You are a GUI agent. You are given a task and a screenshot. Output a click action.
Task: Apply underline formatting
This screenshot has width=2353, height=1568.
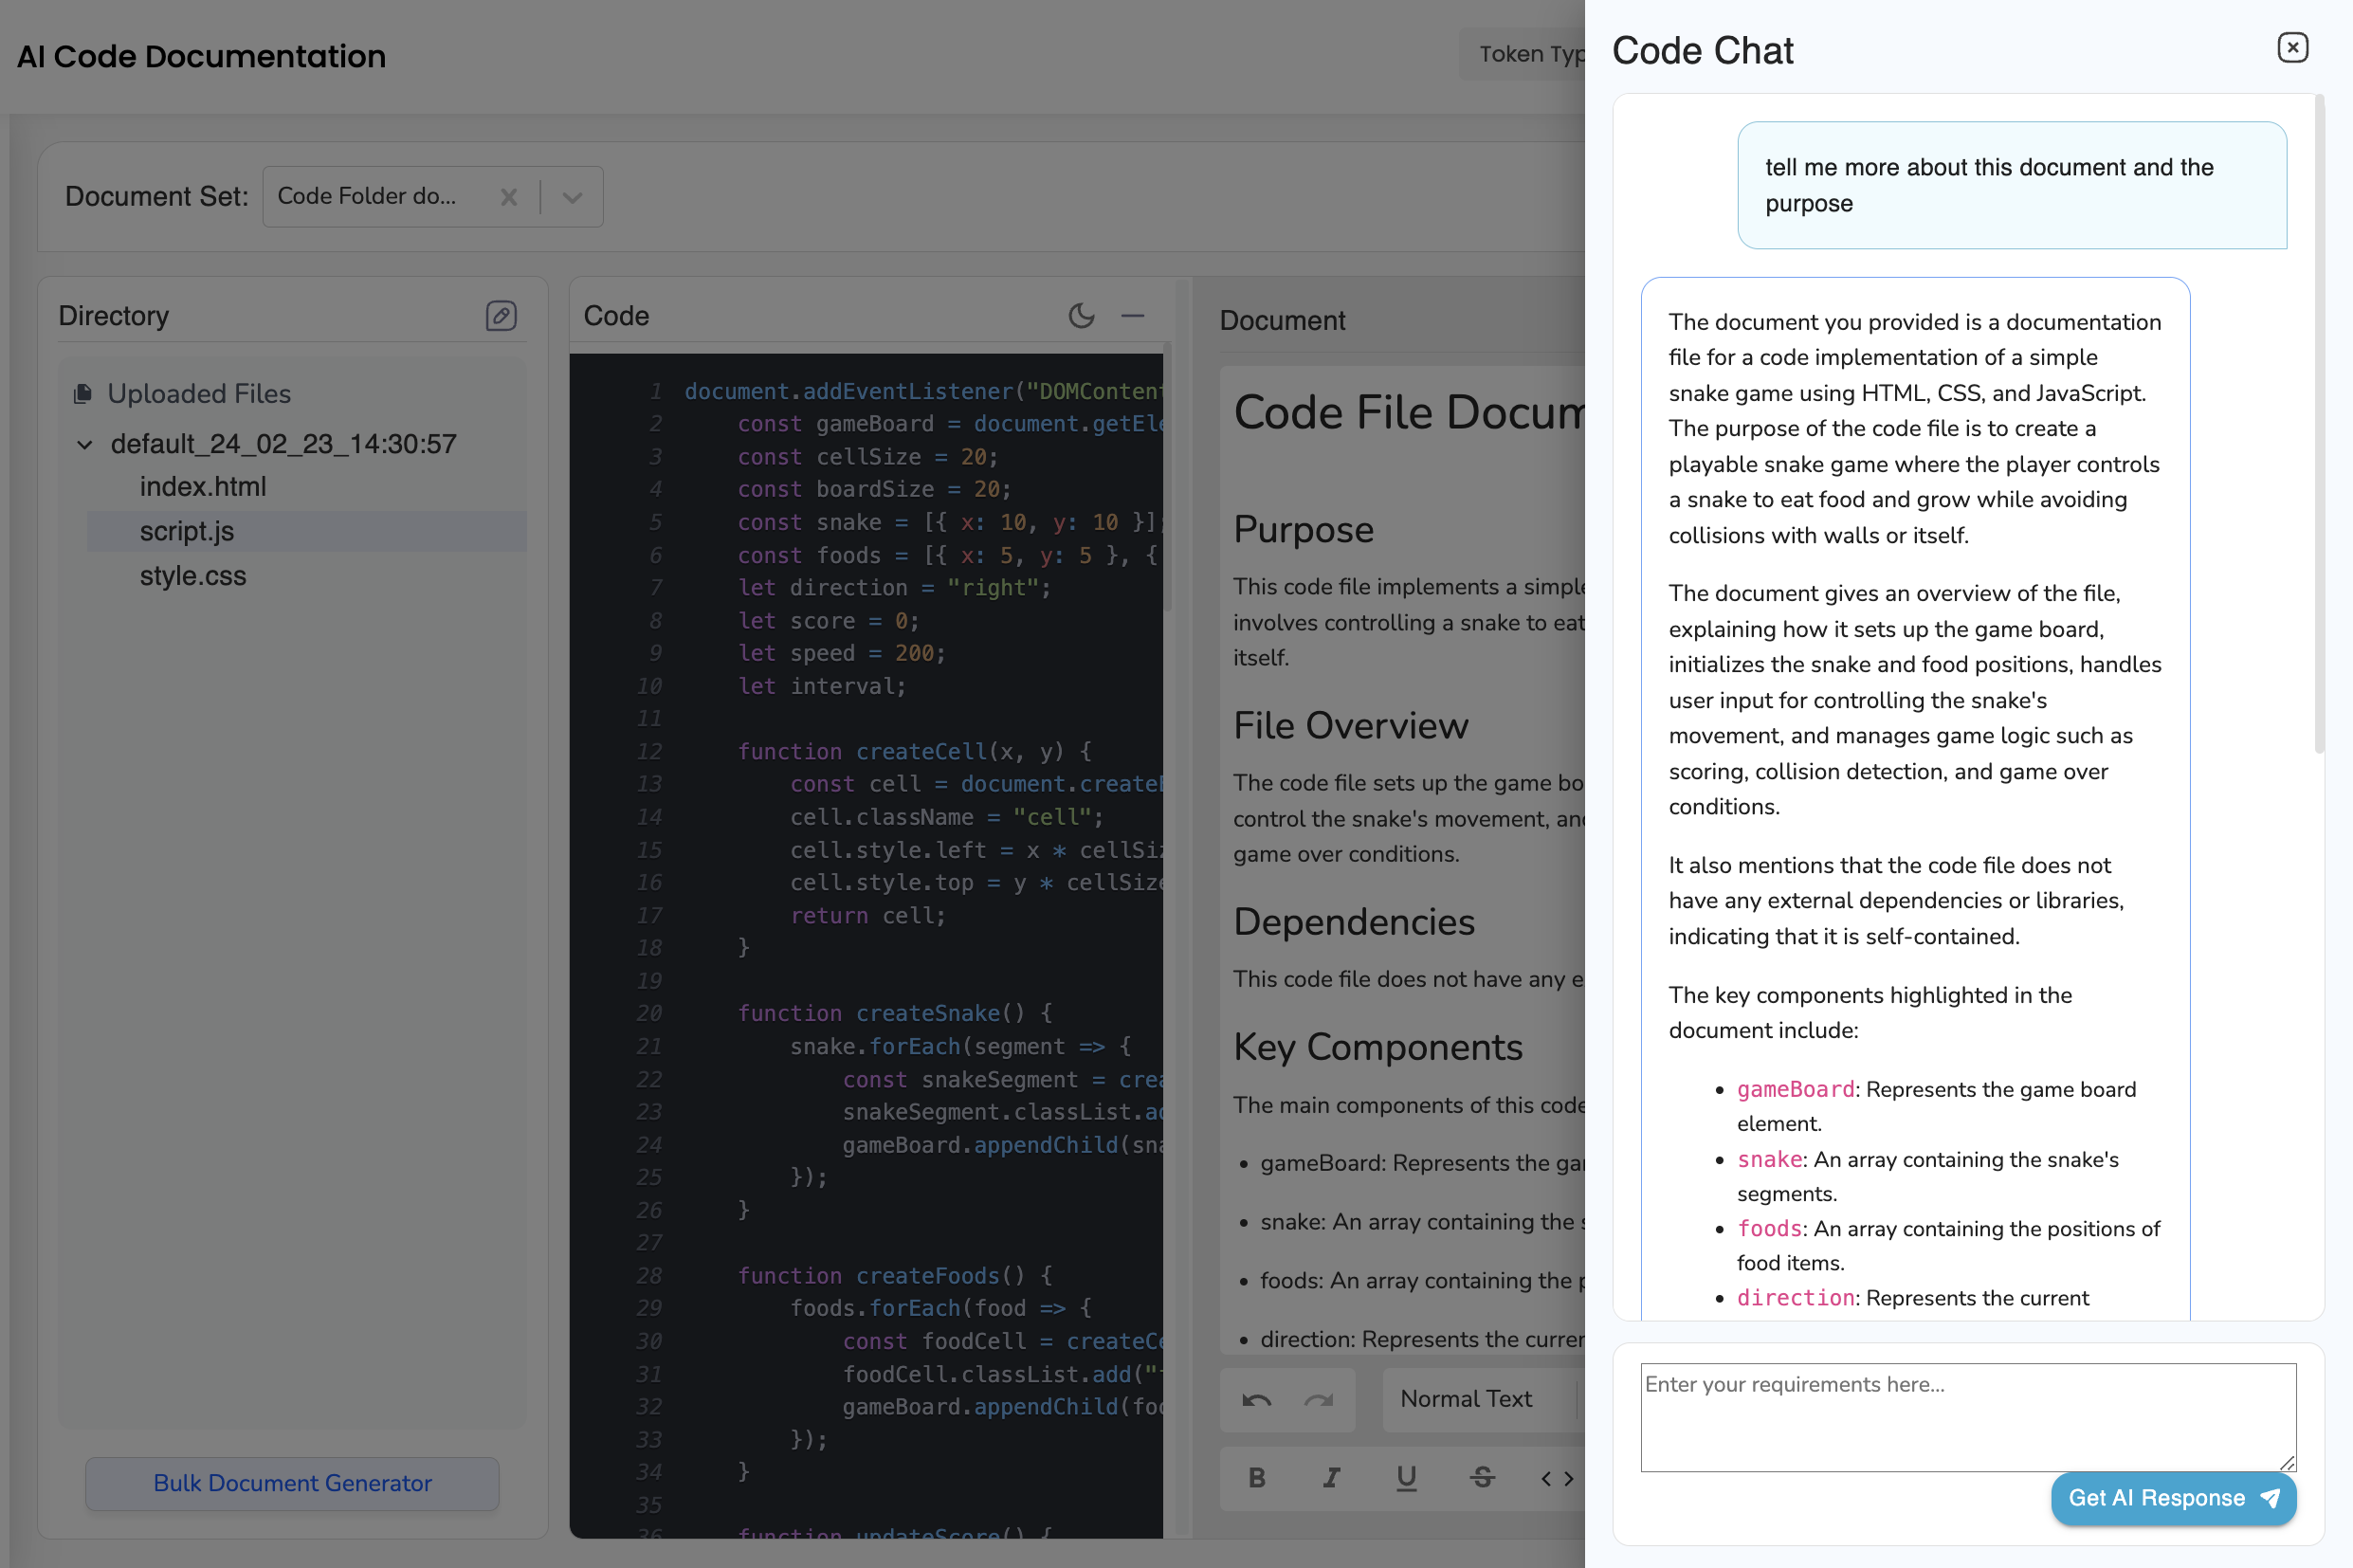click(1406, 1477)
